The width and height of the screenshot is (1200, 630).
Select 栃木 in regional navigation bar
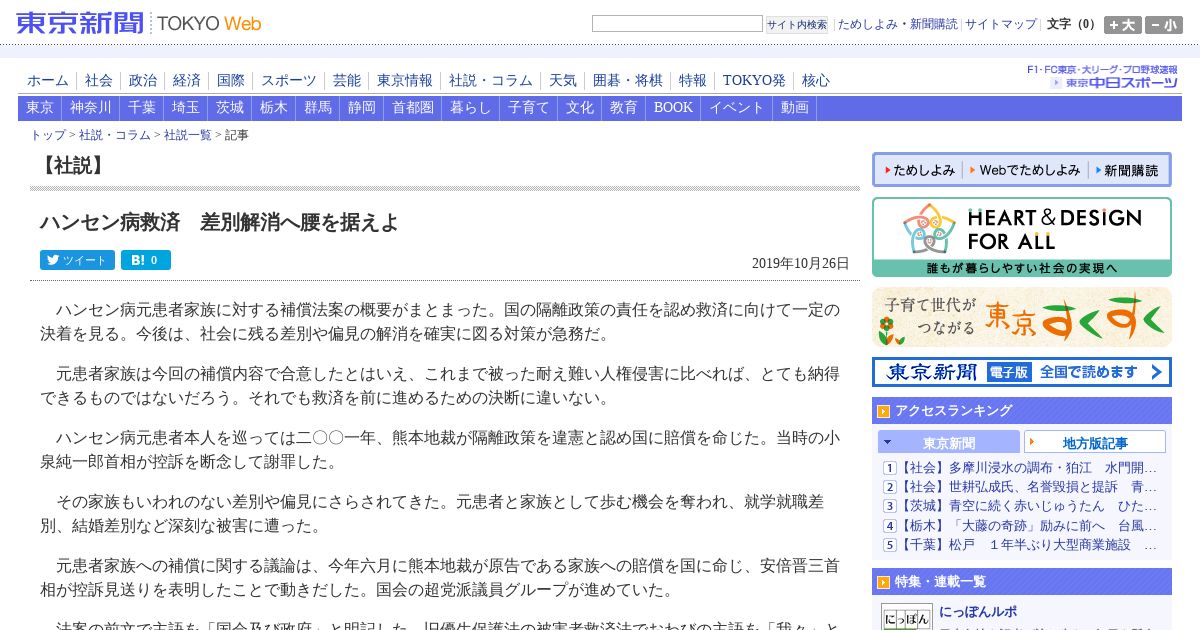click(274, 108)
